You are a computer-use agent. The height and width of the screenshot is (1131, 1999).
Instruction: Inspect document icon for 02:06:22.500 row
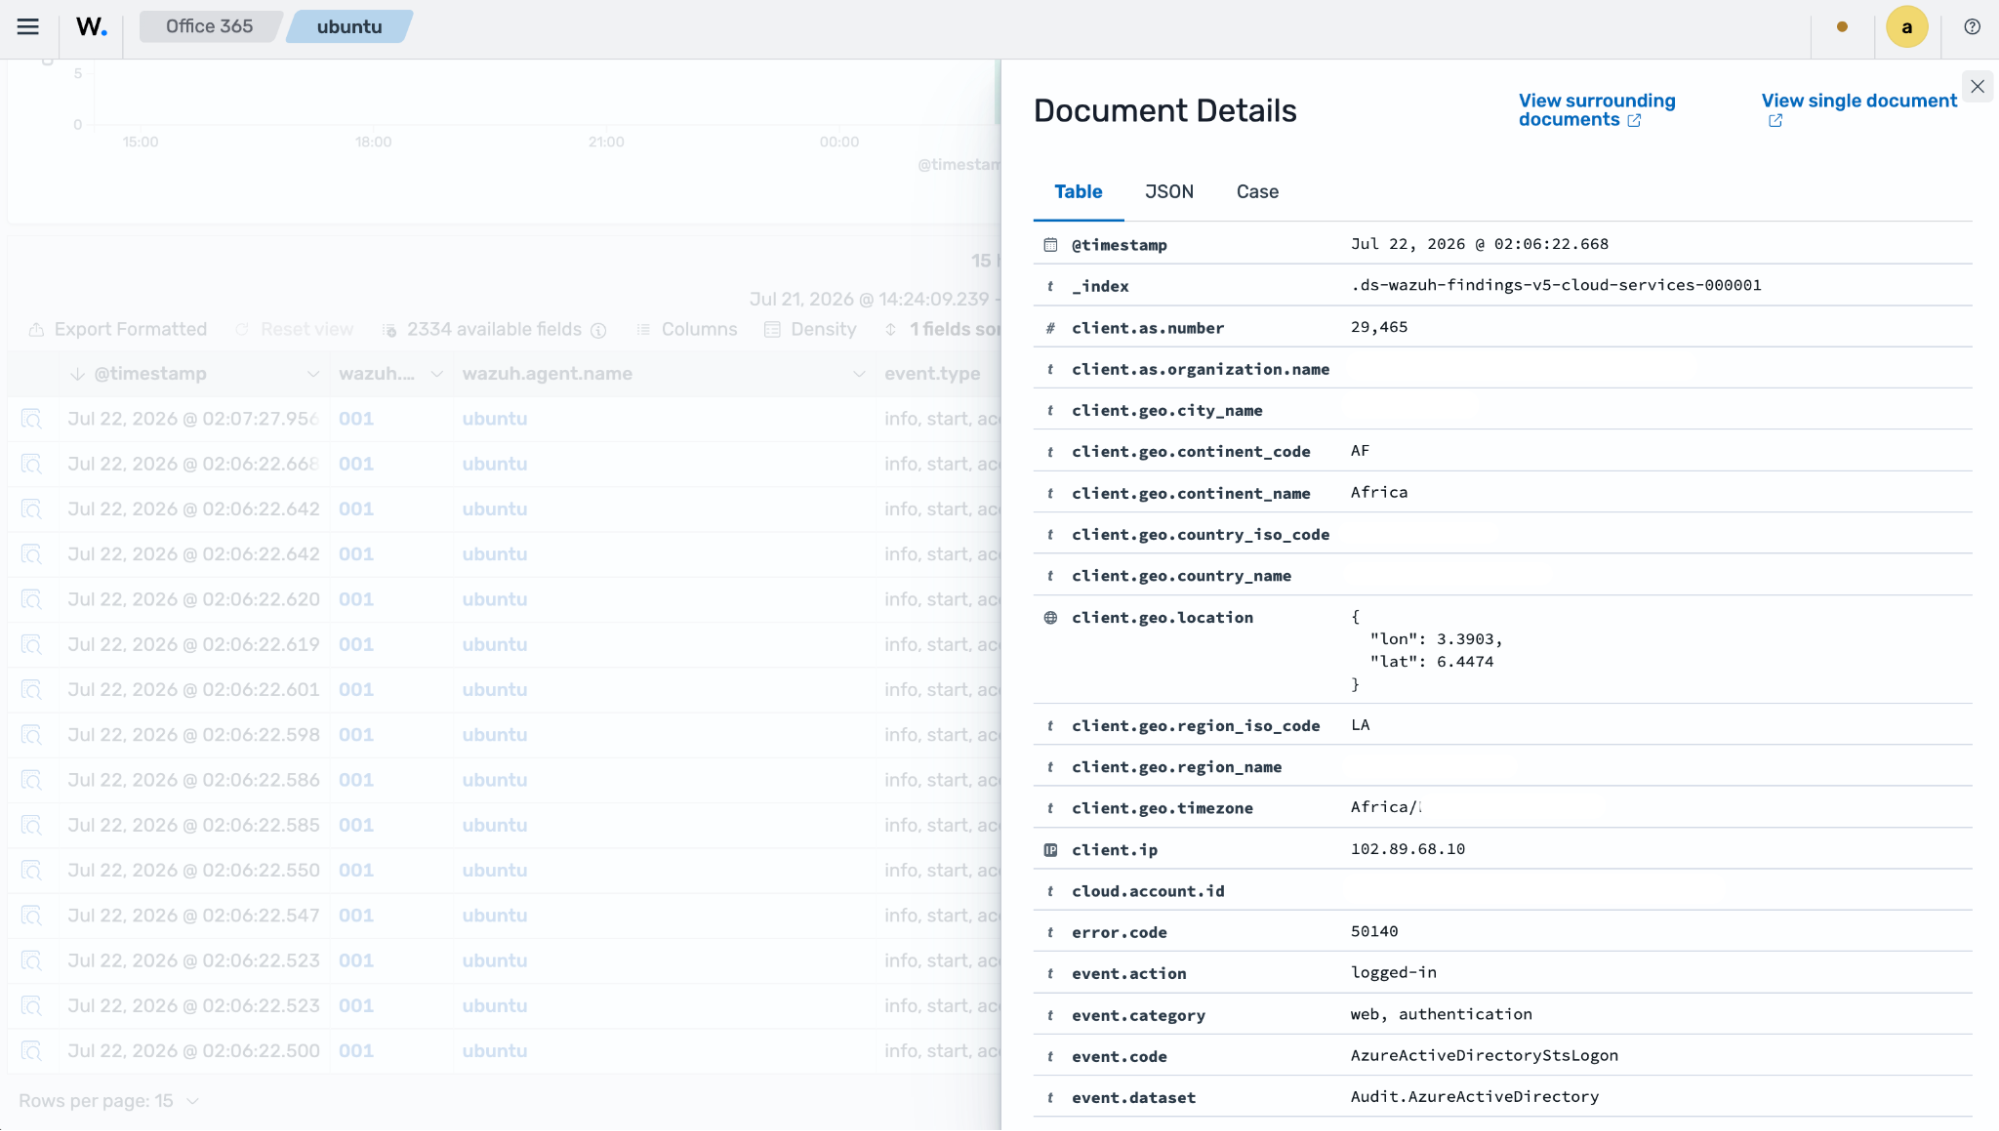(32, 1051)
